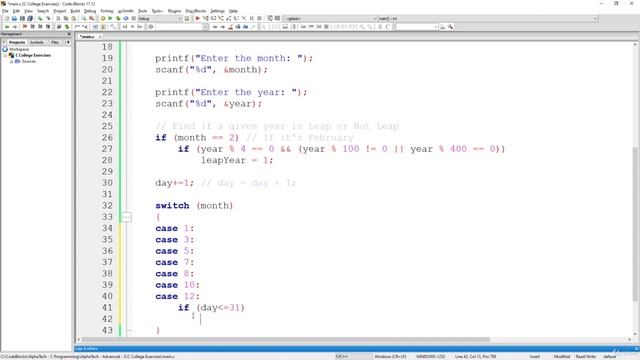This screenshot has width=640, height=360.
Task: Open the search text combo box in second toolbar
Action: pos(416,27)
